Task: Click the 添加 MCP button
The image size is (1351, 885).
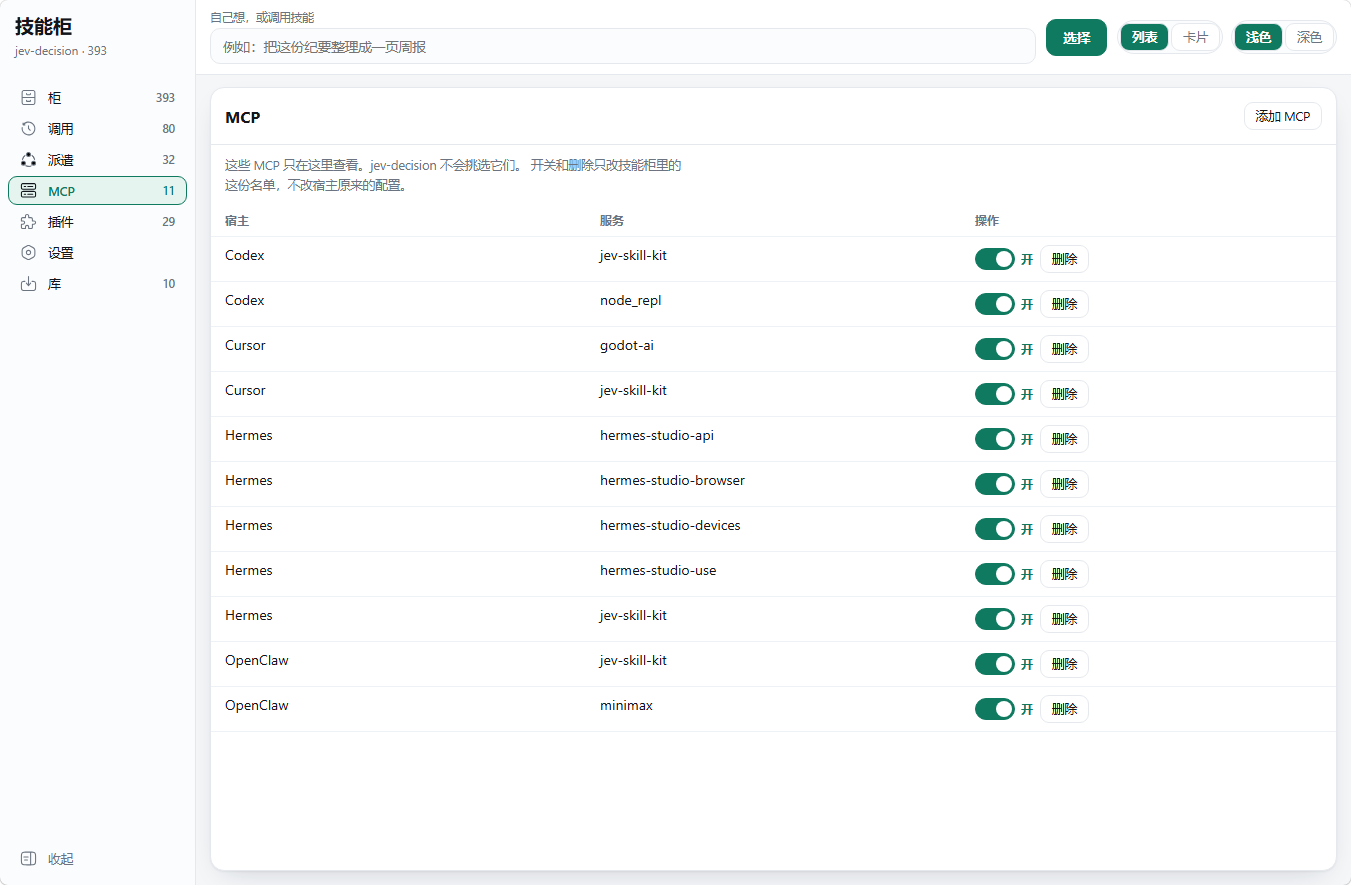Action: (x=1283, y=116)
